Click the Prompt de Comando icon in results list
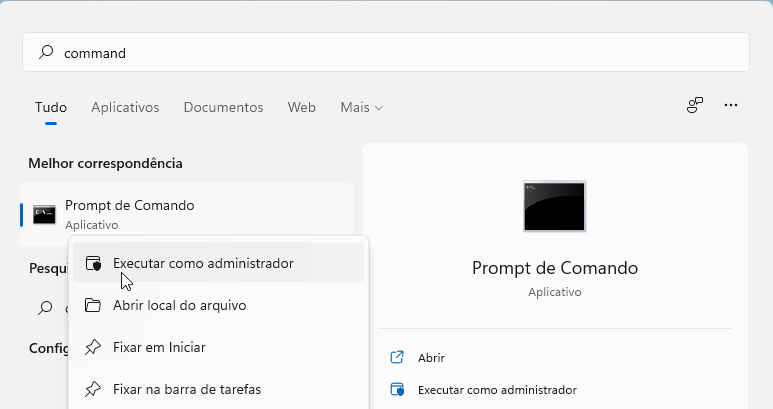The width and height of the screenshot is (773, 409). pos(44,215)
